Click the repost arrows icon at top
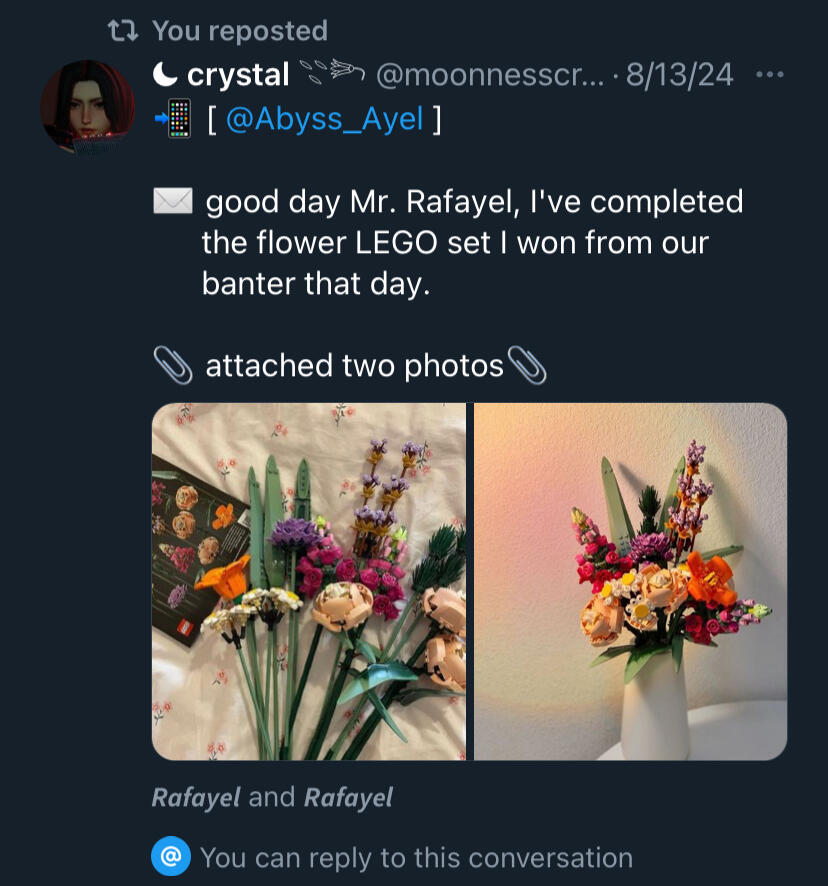The image size is (828, 886). pyautogui.click(x=122, y=31)
